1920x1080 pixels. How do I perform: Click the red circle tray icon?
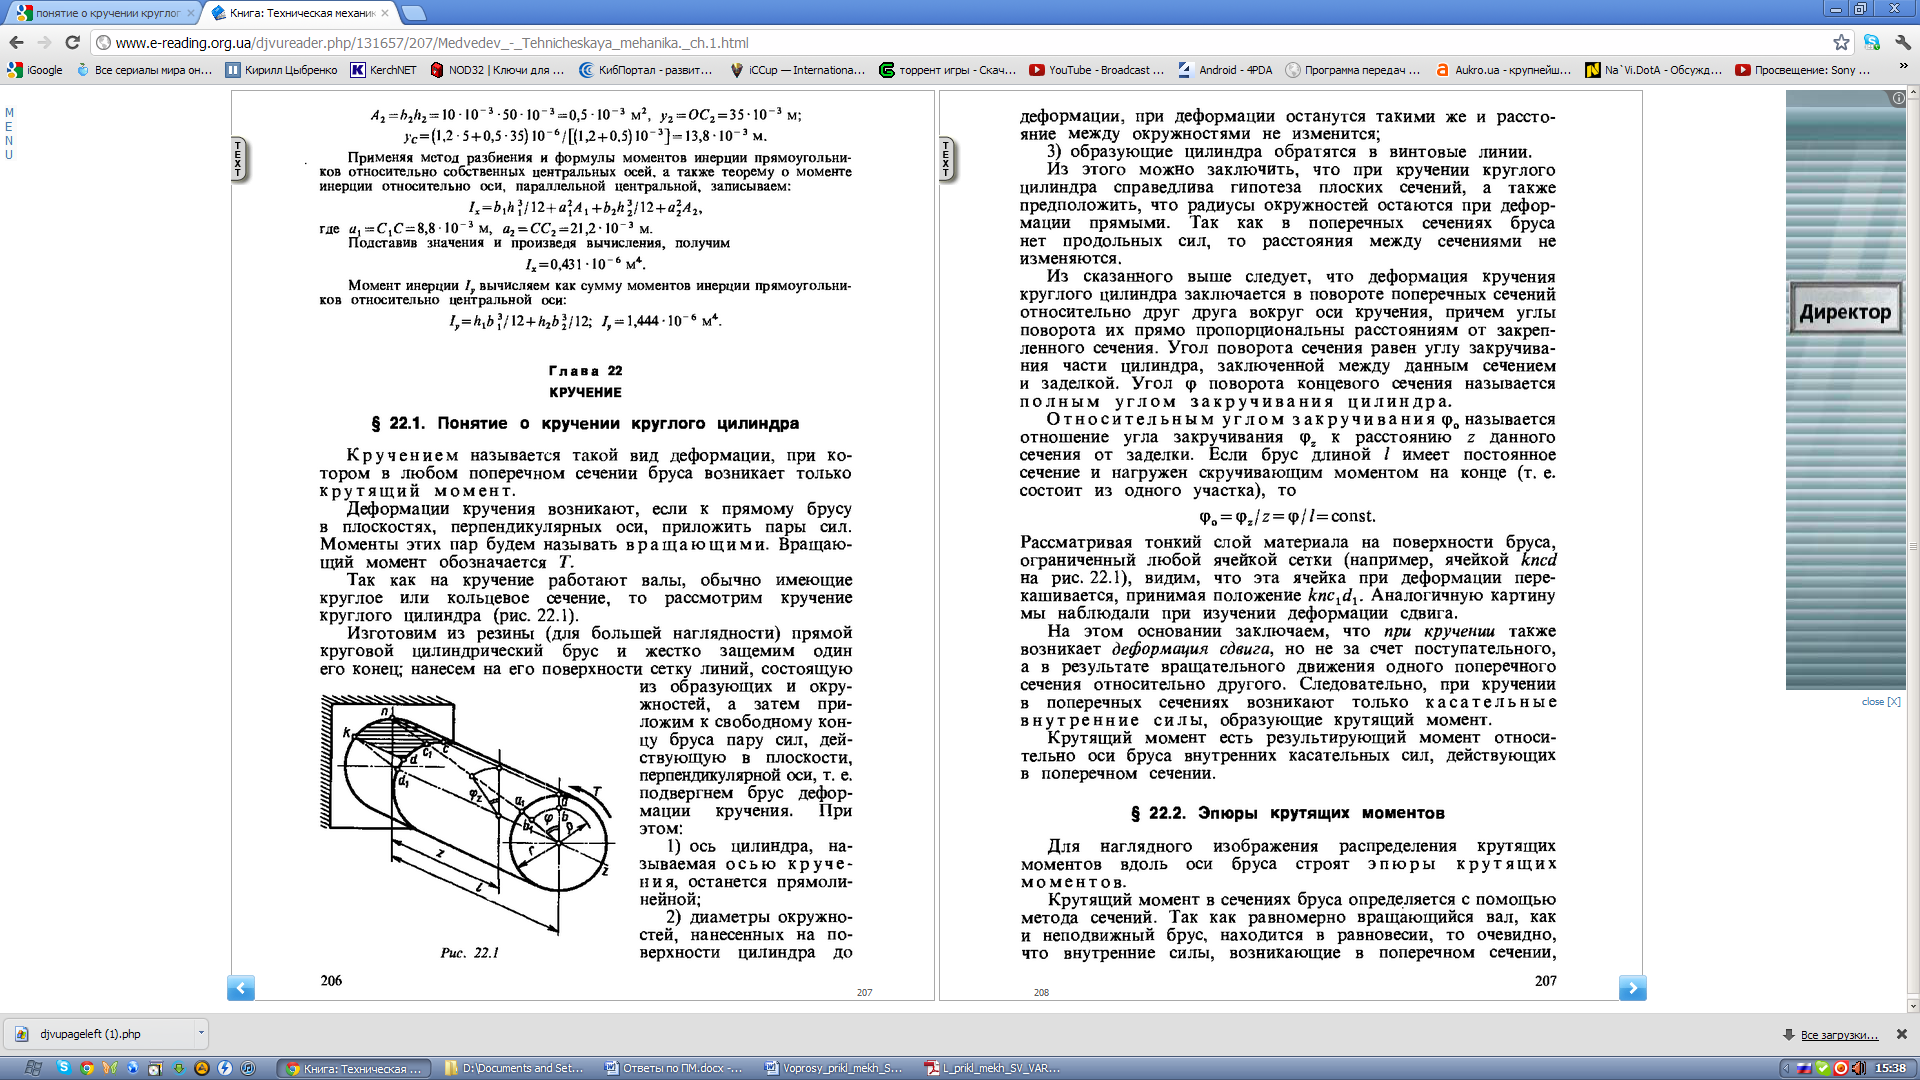click(1840, 1068)
